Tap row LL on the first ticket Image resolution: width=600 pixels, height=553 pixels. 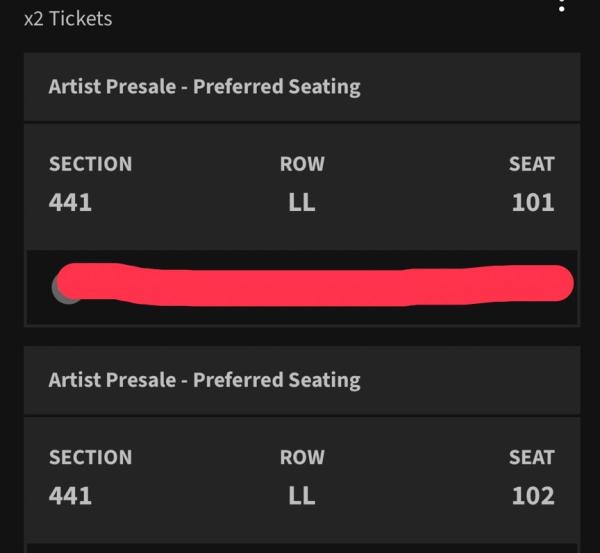pyautogui.click(x=302, y=202)
